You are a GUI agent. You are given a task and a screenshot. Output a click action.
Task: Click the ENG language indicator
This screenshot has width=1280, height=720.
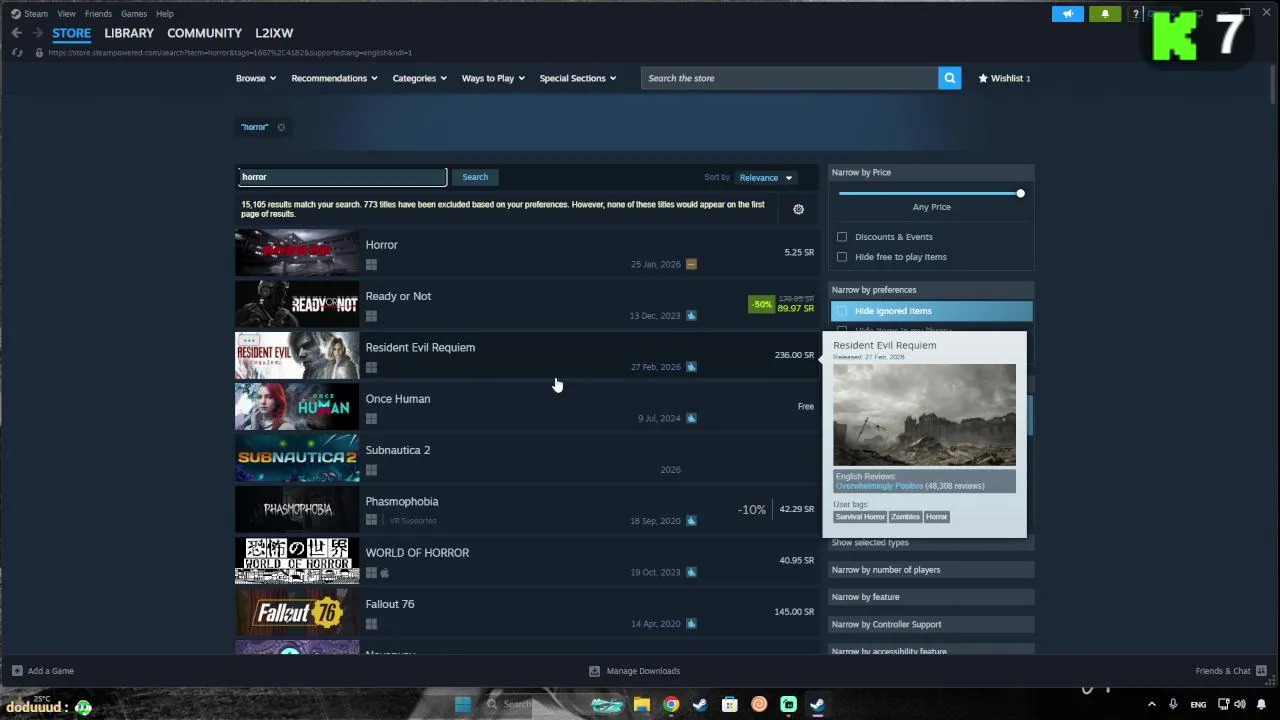[x=1198, y=705]
